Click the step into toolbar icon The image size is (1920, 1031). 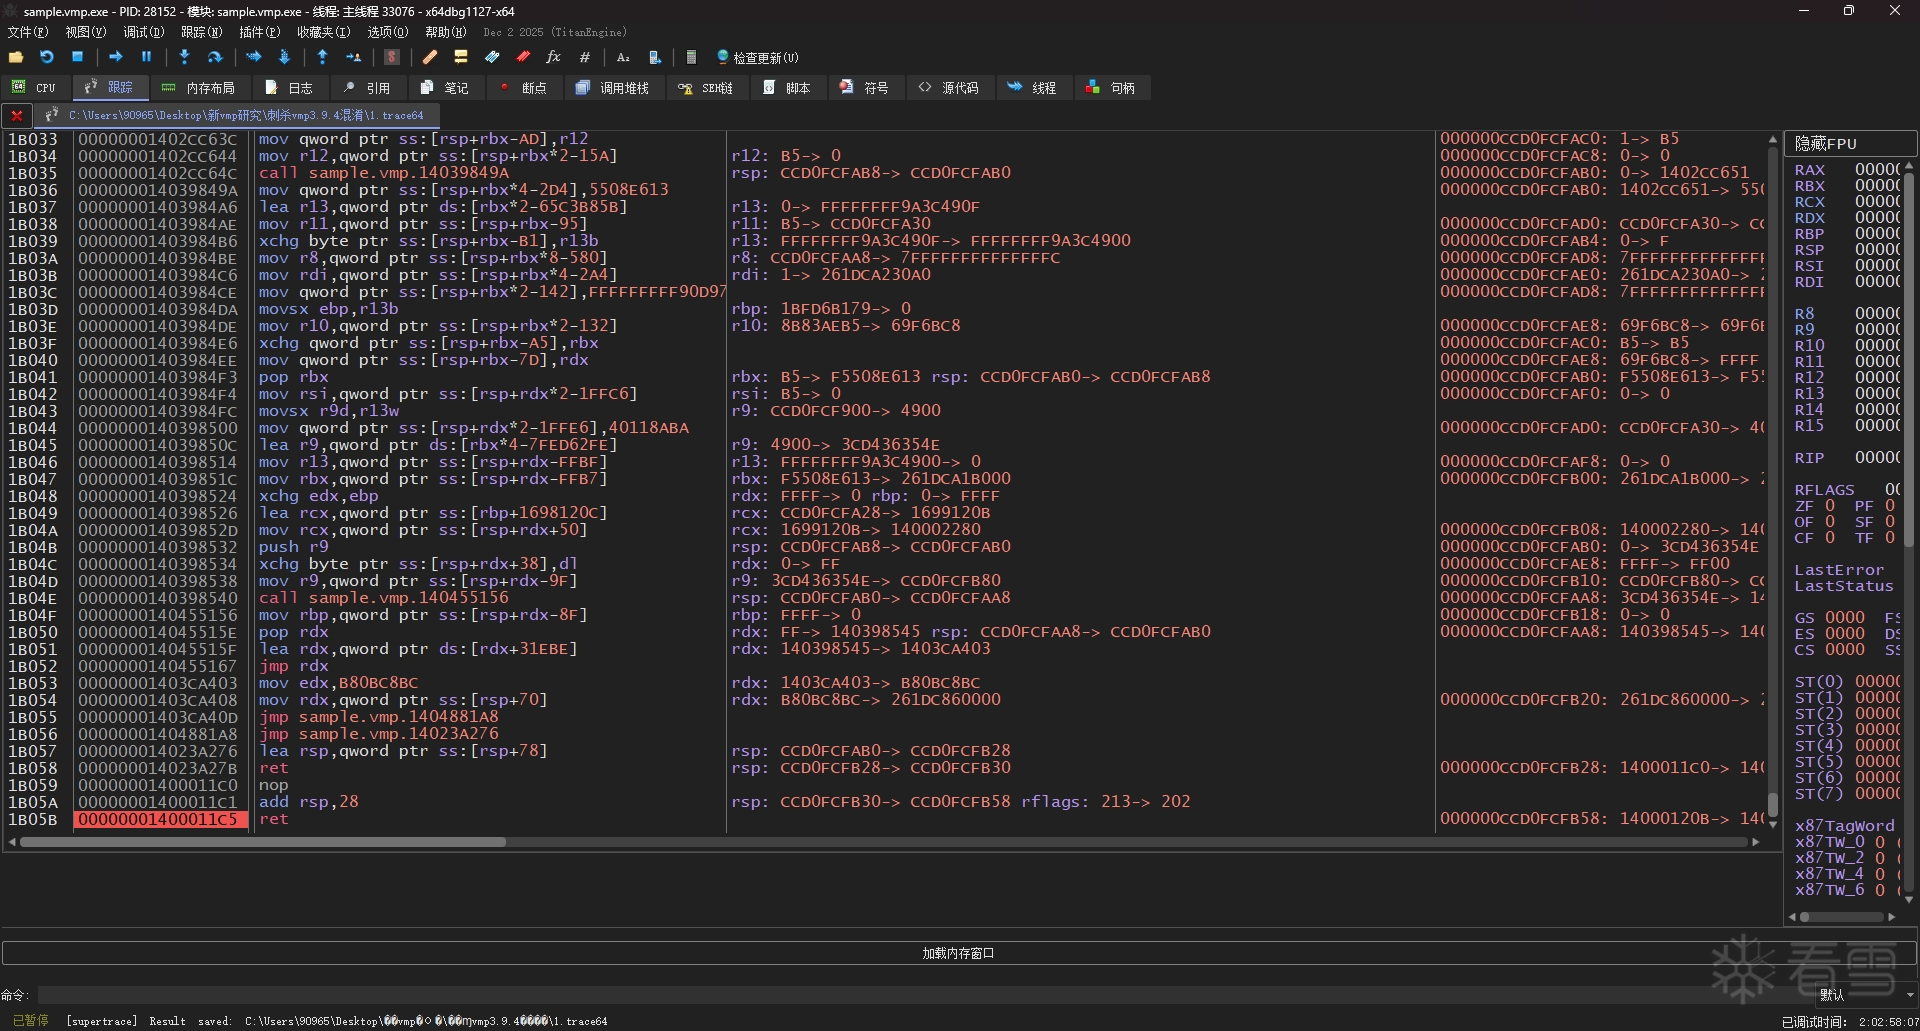pos(184,57)
